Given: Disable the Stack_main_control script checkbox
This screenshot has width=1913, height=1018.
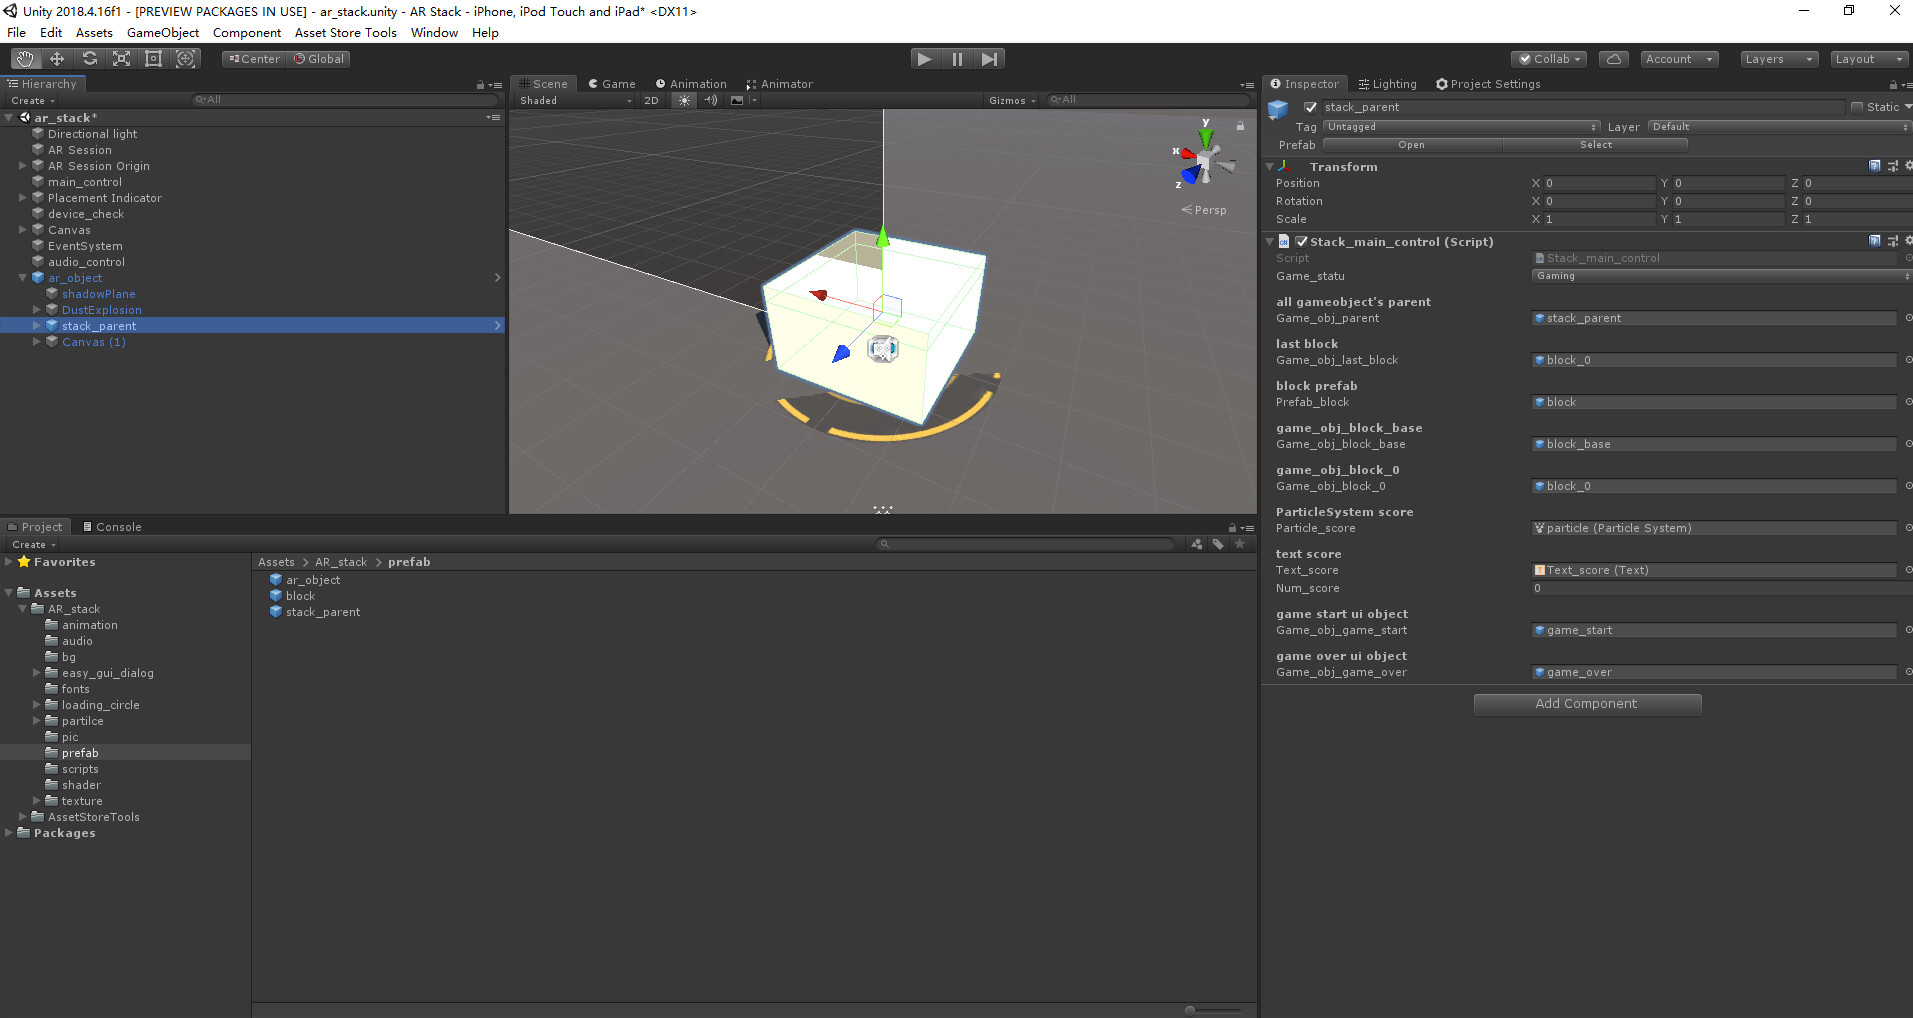Looking at the screenshot, I should (x=1301, y=241).
